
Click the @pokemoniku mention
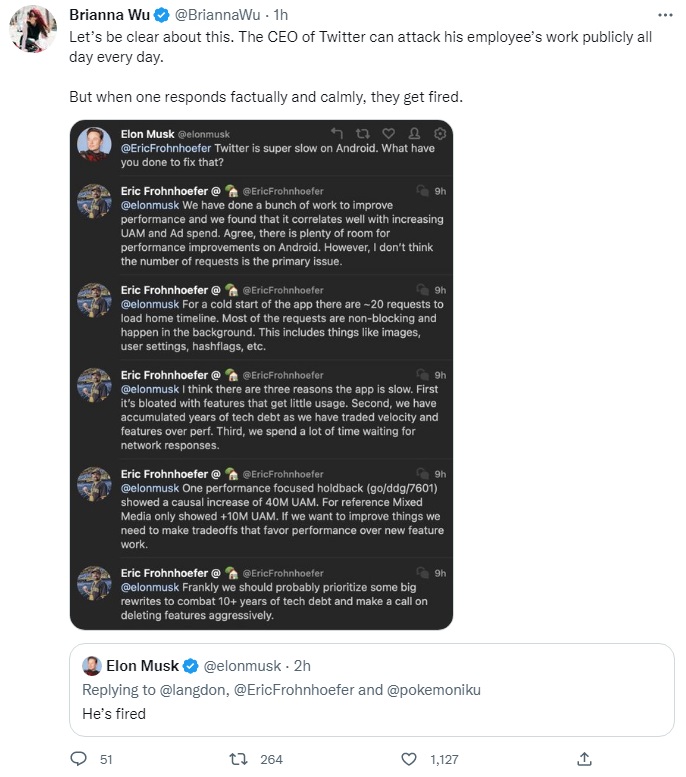(434, 690)
